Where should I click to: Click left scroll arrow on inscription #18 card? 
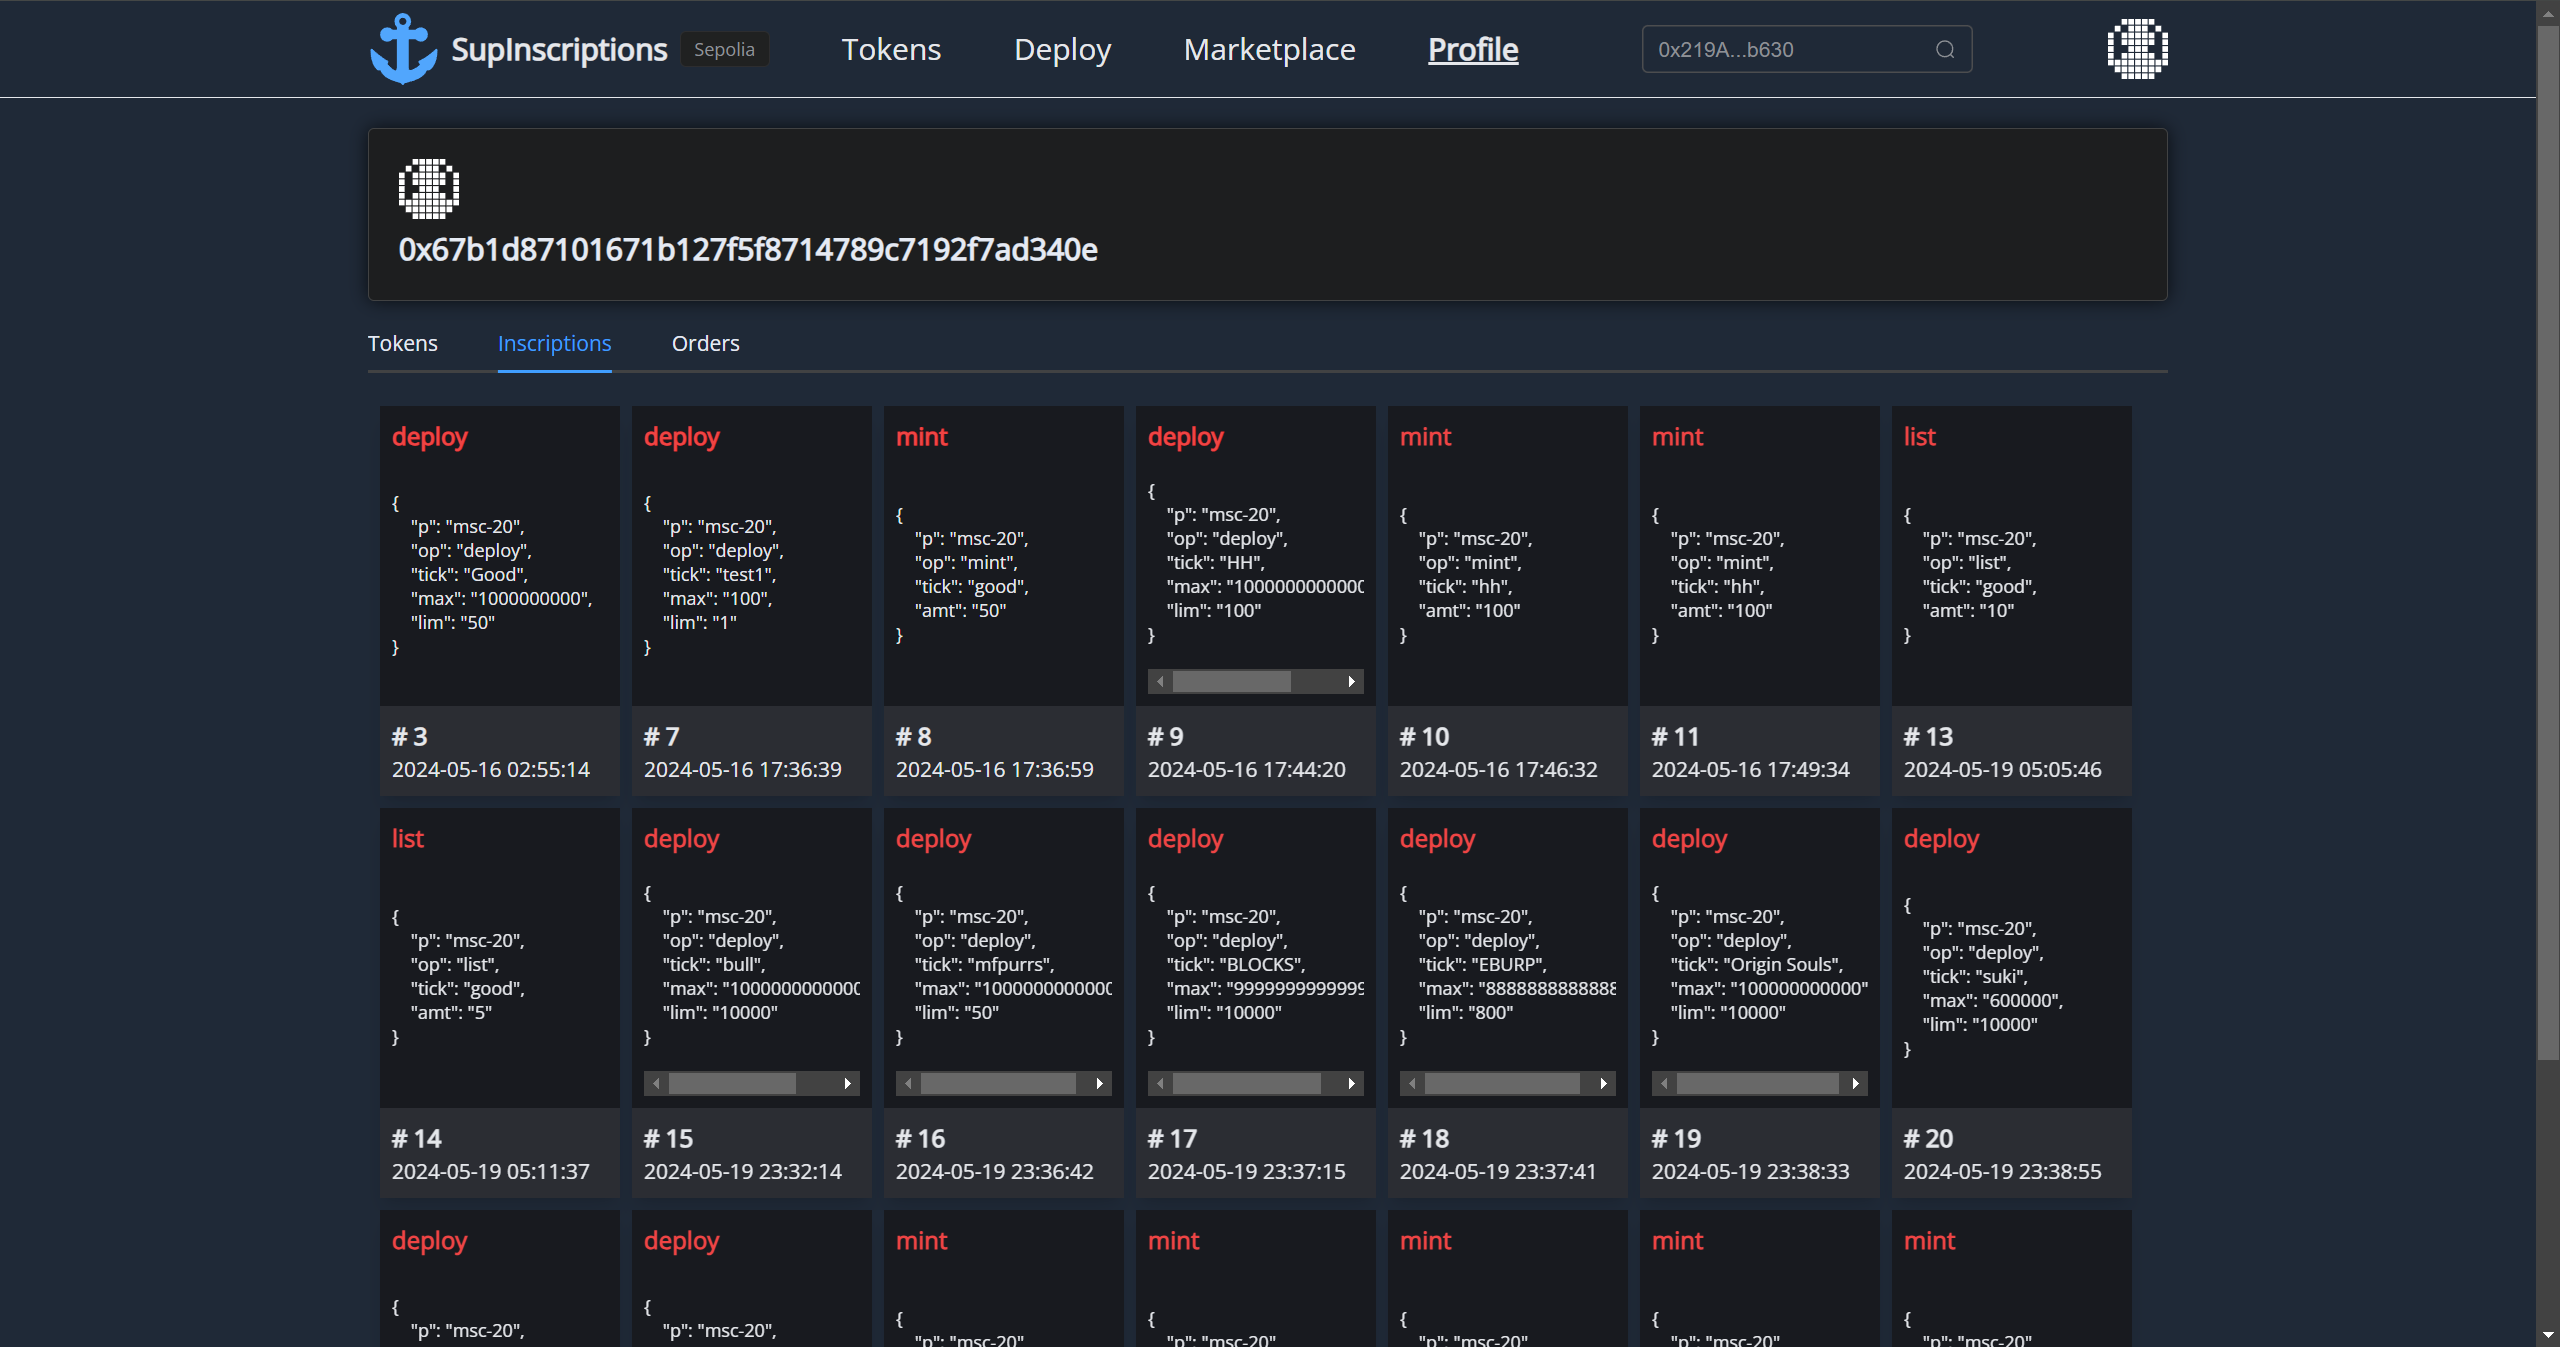pos(1412,1084)
